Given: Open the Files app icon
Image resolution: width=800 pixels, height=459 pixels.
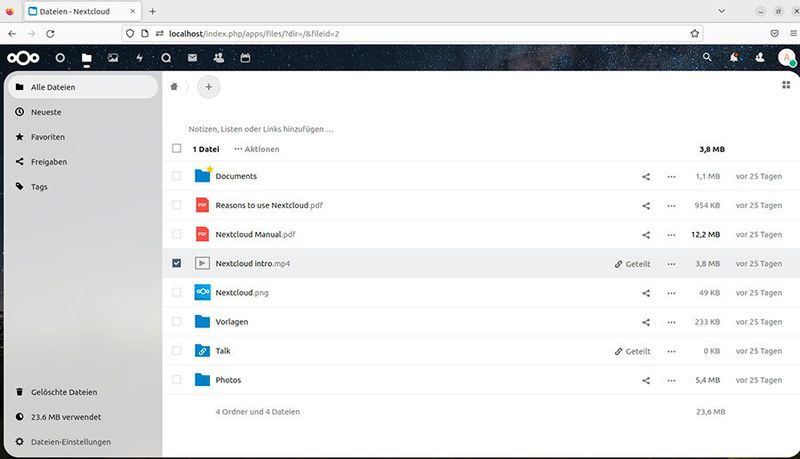Looking at the screenshot, I should [87, 58].
